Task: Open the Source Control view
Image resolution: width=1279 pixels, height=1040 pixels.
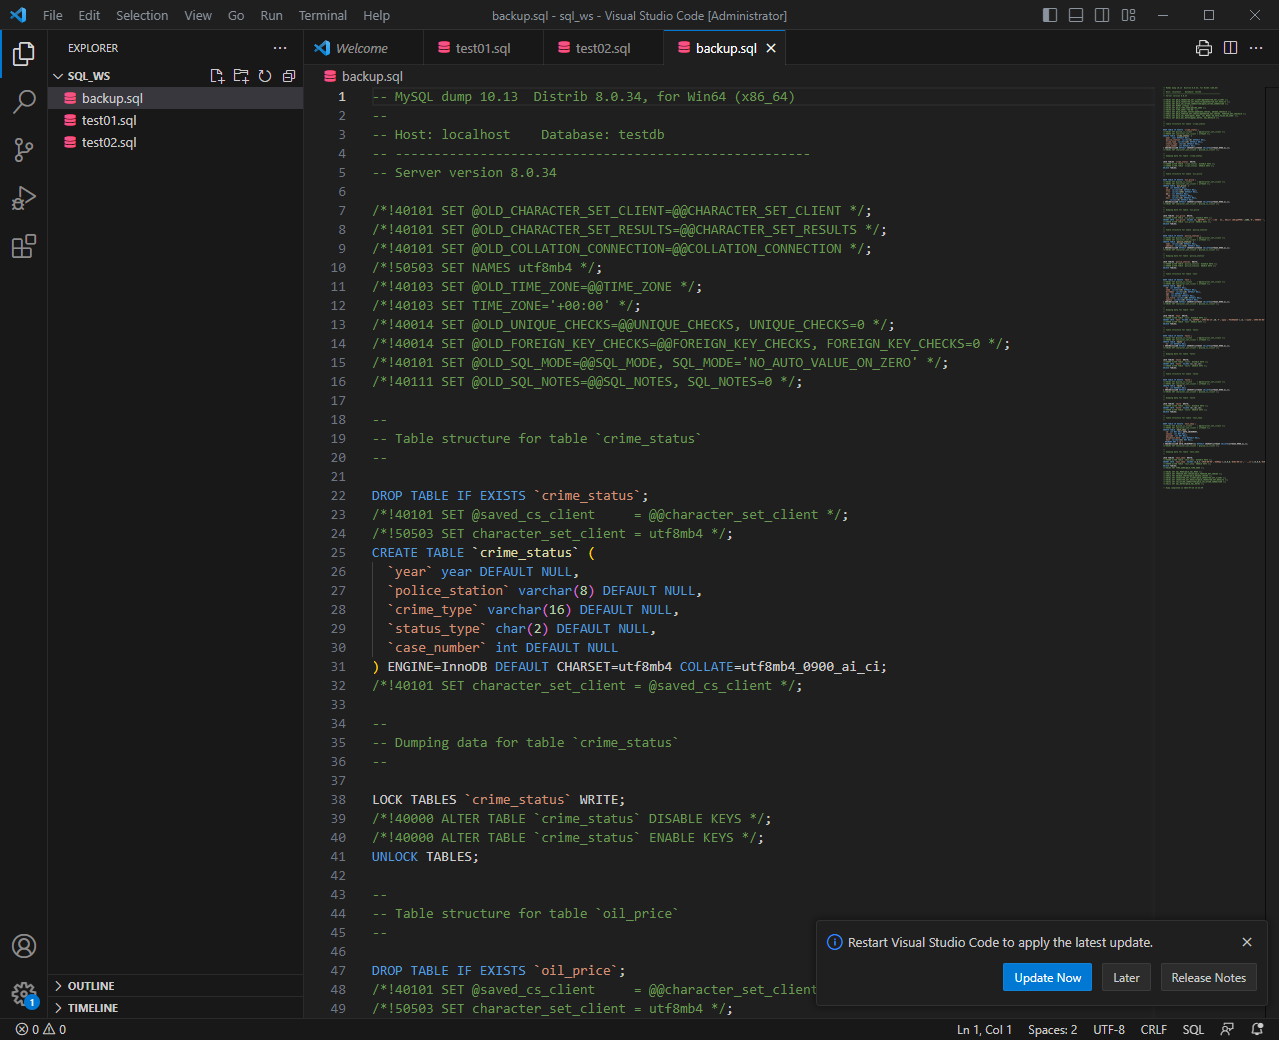Action: [24, 150]
